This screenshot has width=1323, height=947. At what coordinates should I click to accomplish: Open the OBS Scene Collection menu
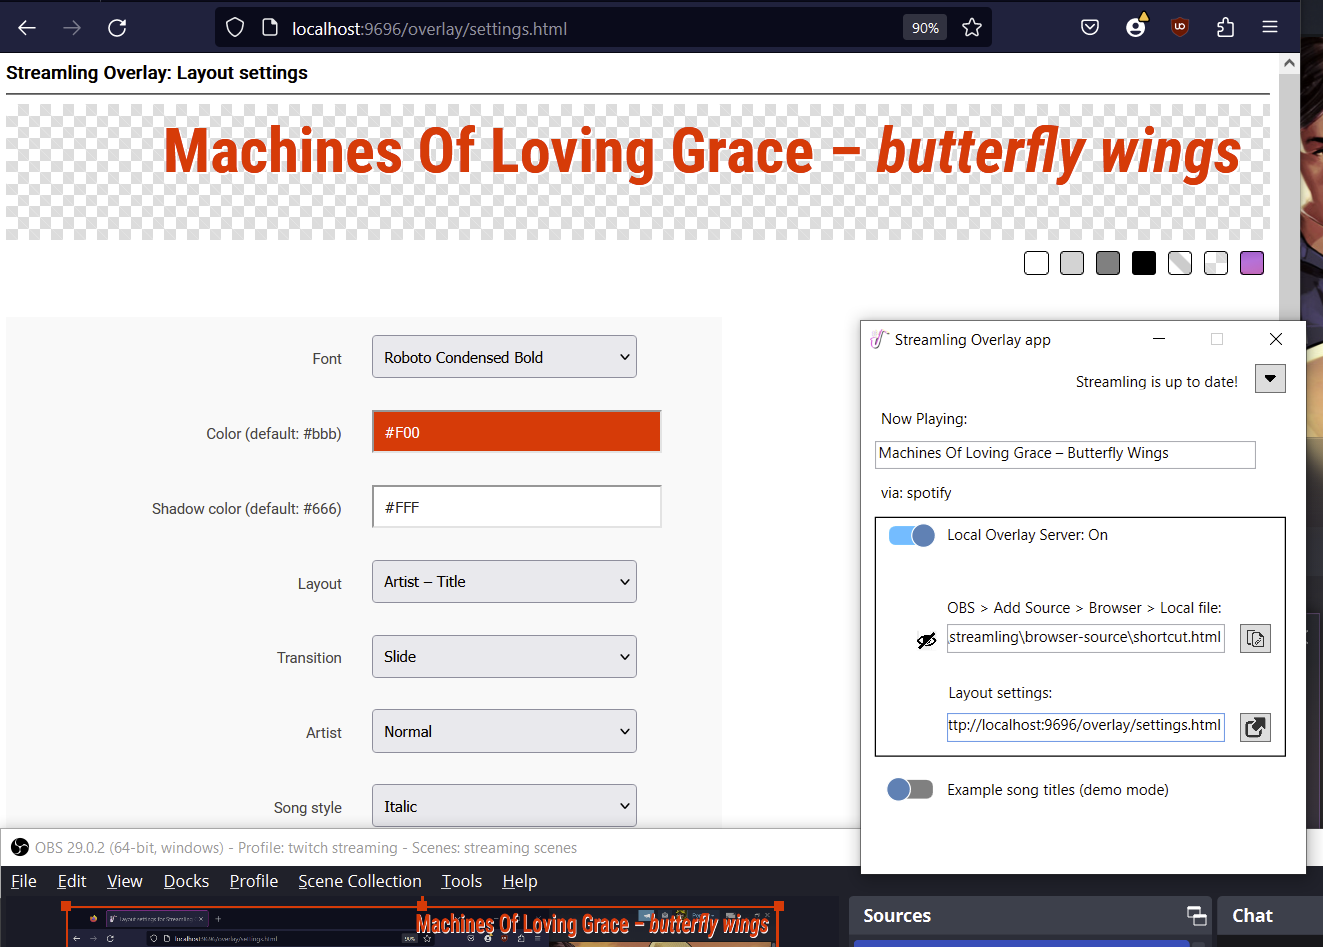click(x=360, y=881)
